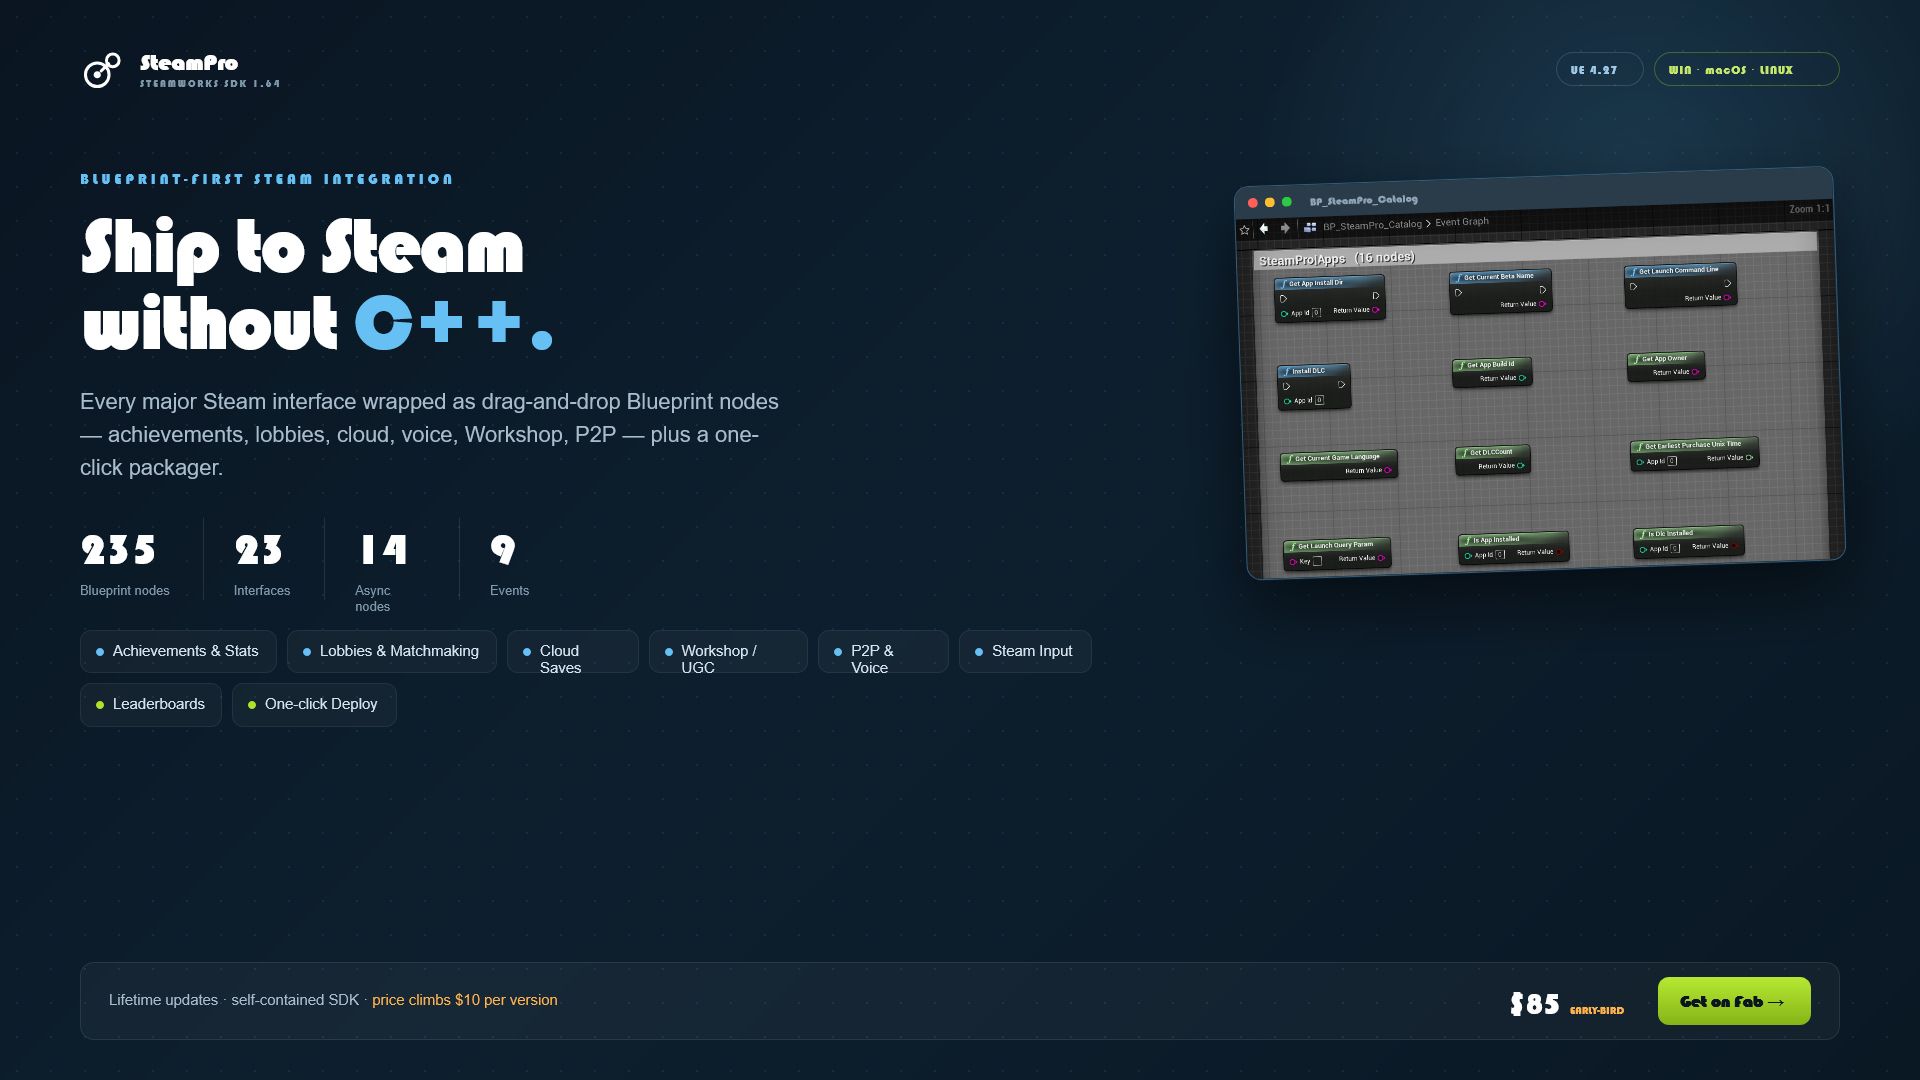
Task: Click Key input pin on Get Launch Query Param
Action: click(1293, 562)
